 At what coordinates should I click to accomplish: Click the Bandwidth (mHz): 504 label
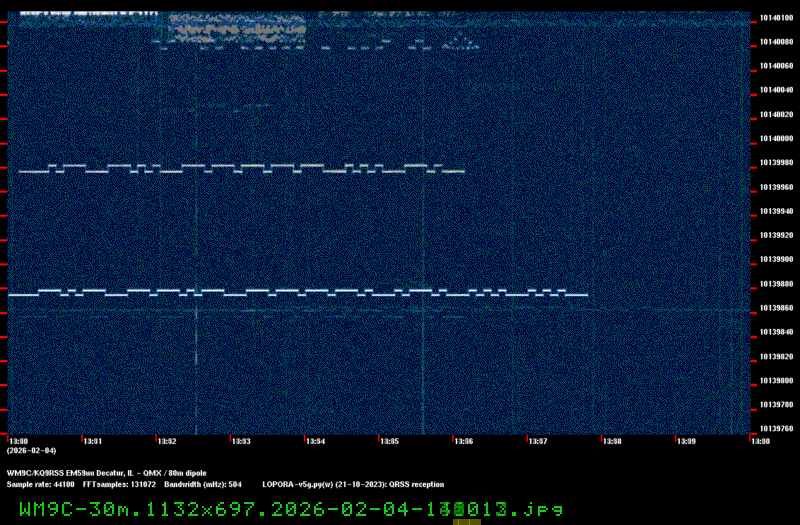(203, 484)
